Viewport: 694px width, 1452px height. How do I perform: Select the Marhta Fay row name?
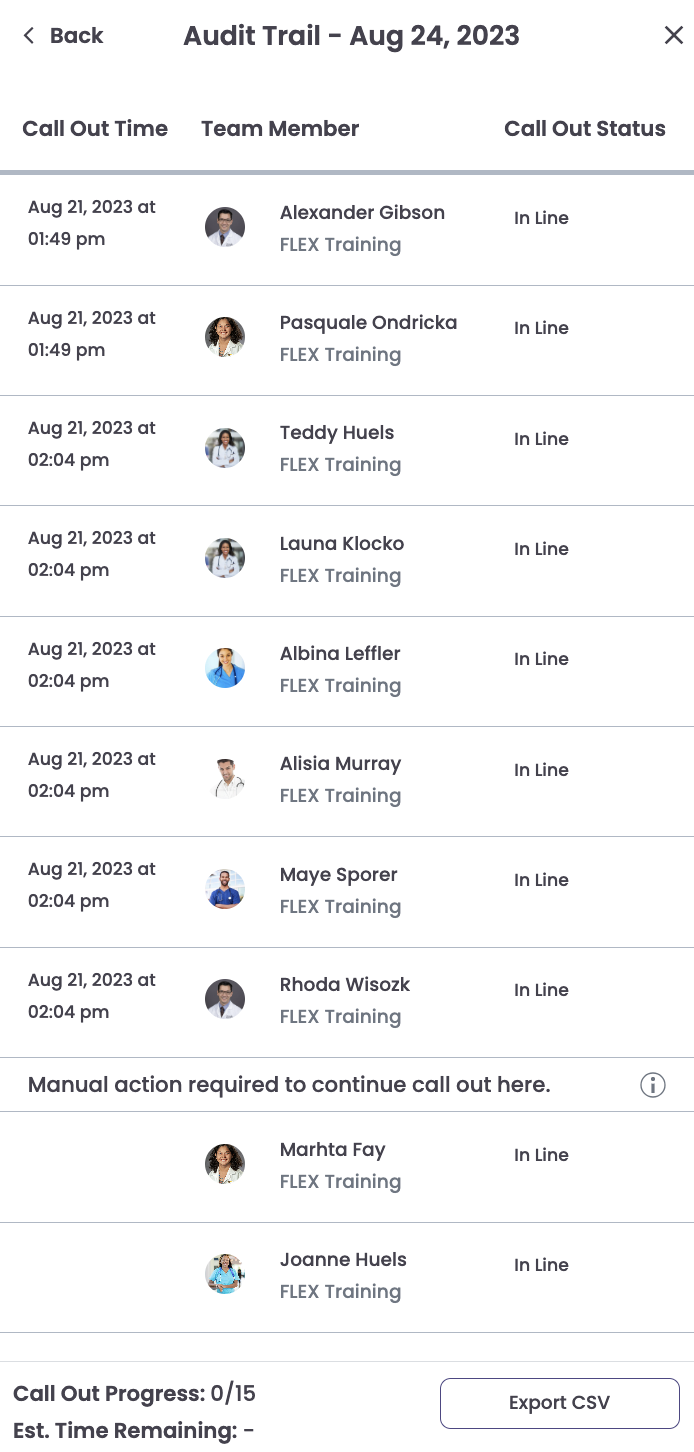click(x=332, y=1150)
